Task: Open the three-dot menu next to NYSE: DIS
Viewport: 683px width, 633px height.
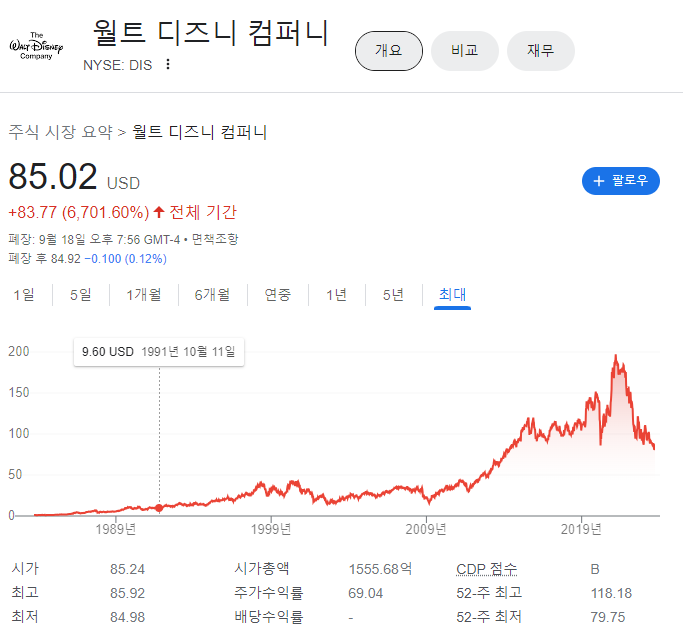Action: pos(168,64)
